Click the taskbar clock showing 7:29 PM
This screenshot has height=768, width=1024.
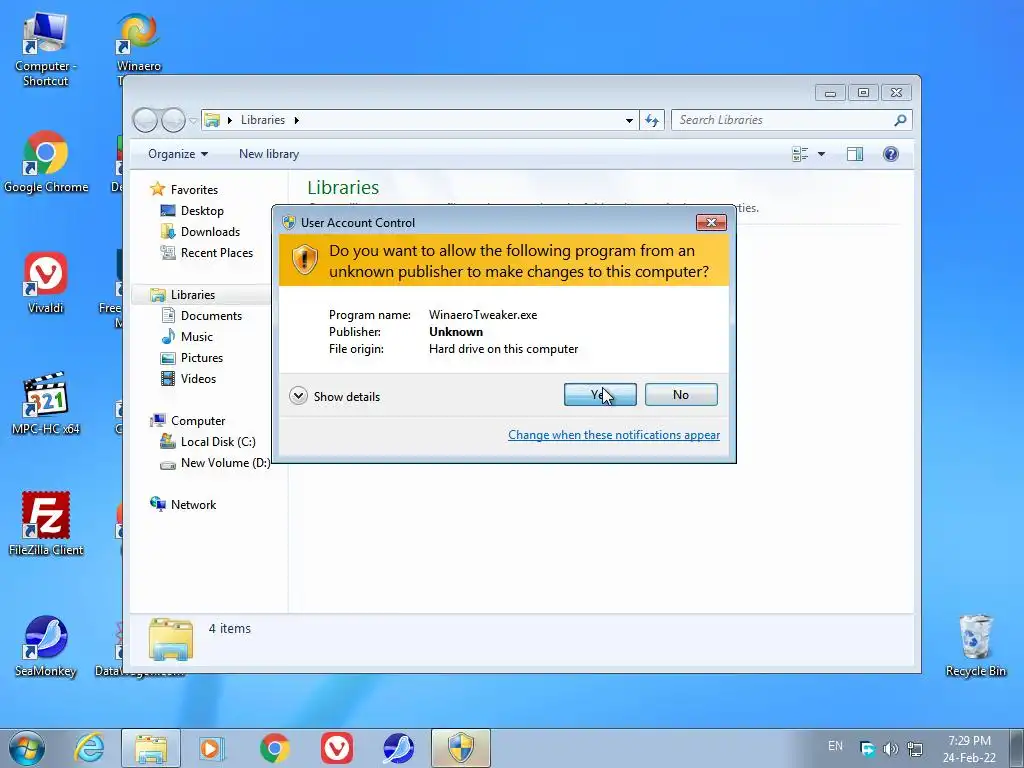coord(969,749)
